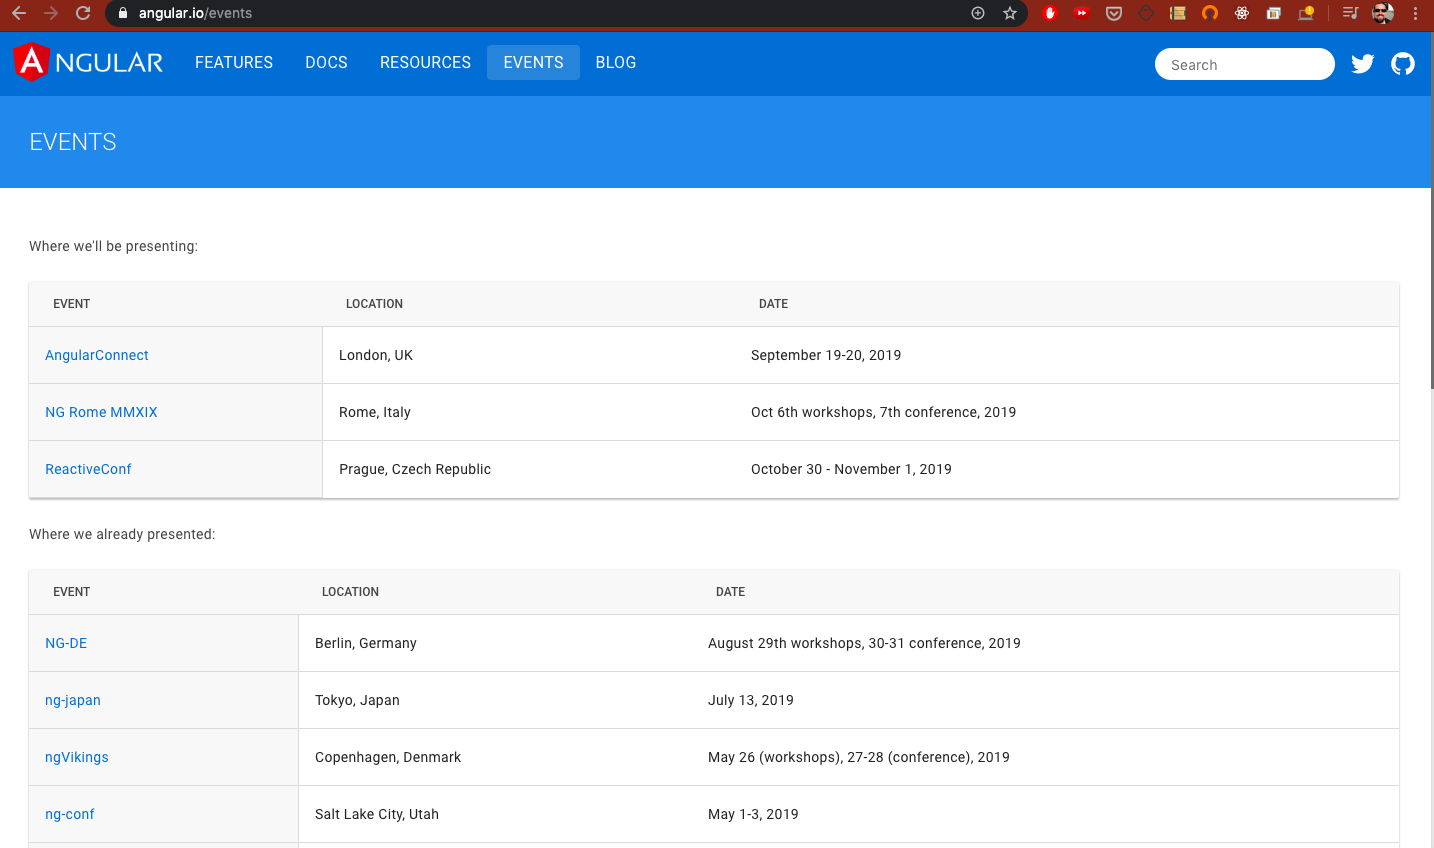Open the Docs nav item

coord(326,62)
